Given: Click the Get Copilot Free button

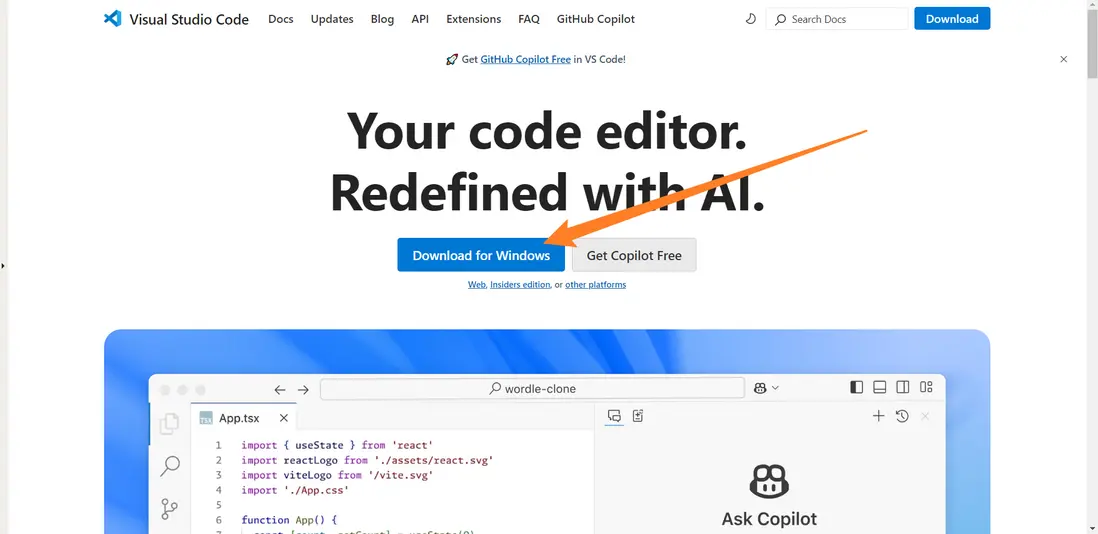Looking at the screenshot, I should click(634, 255).
